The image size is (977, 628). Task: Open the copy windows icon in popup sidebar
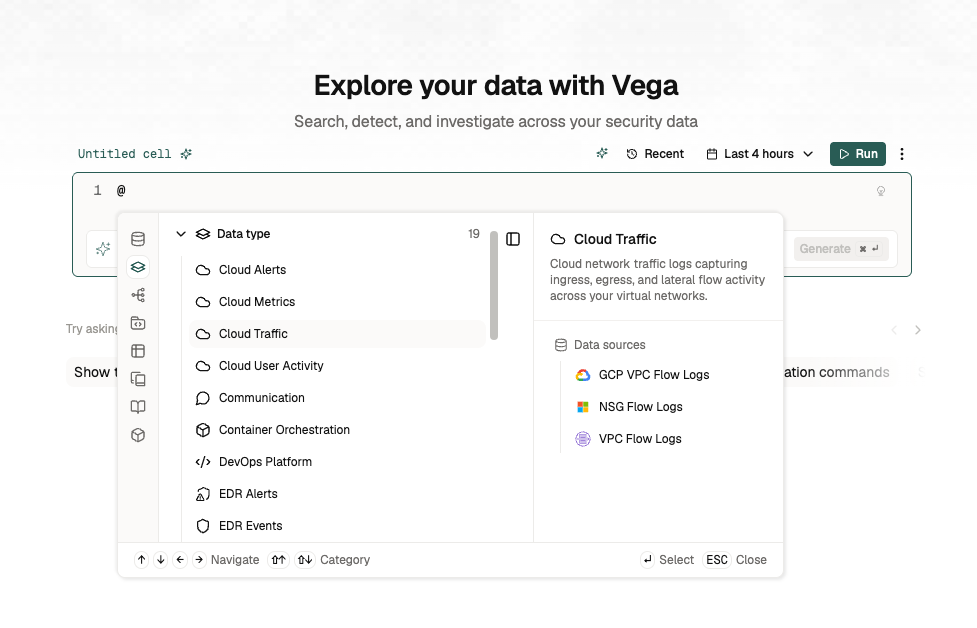click(x=138, y=379)
